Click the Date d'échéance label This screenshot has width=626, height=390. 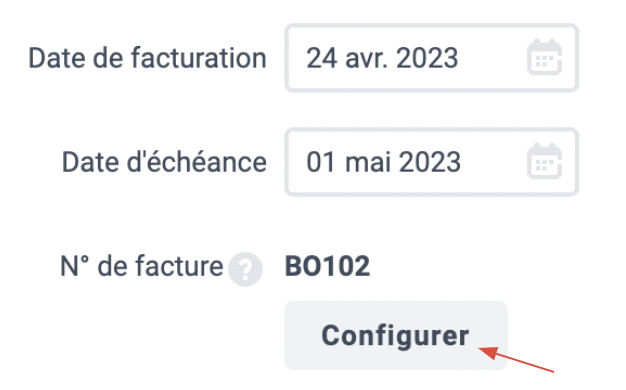164,162
